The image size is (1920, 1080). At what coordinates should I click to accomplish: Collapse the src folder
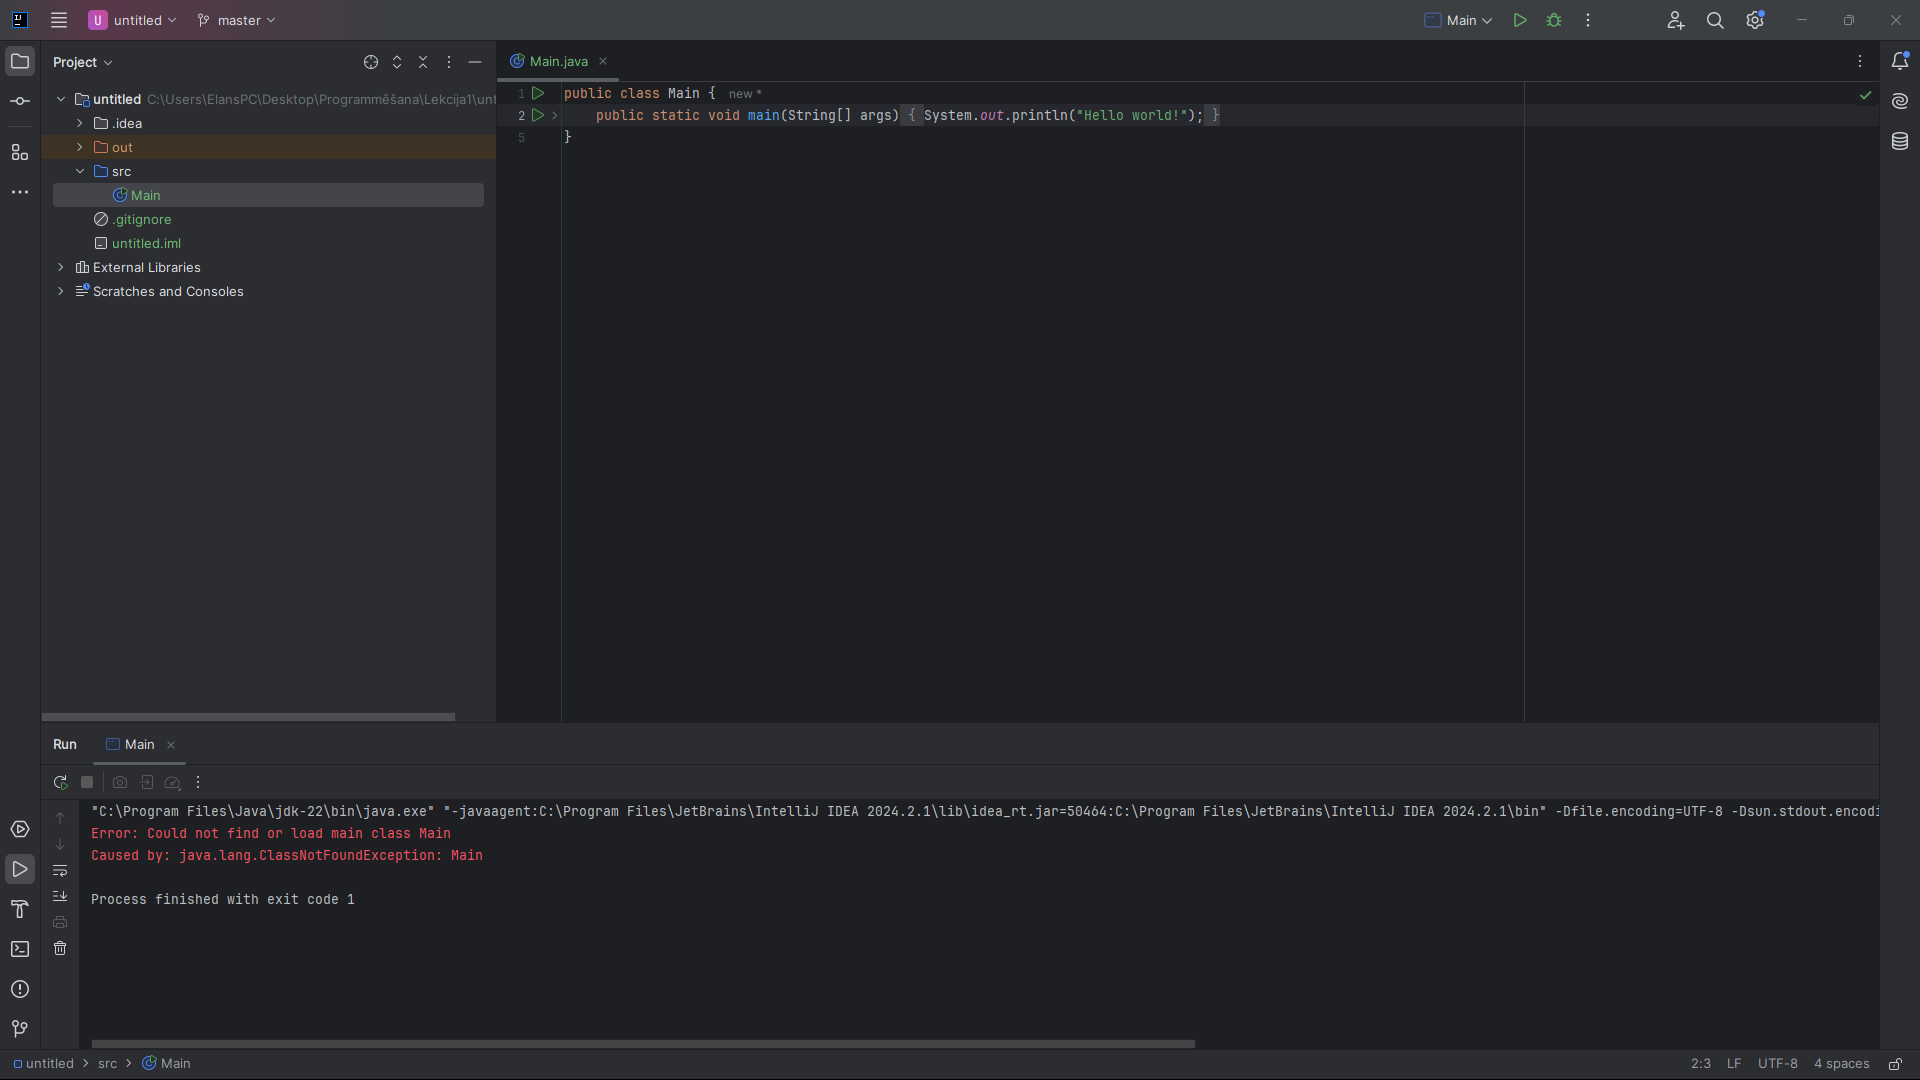(x=80, y=171)
